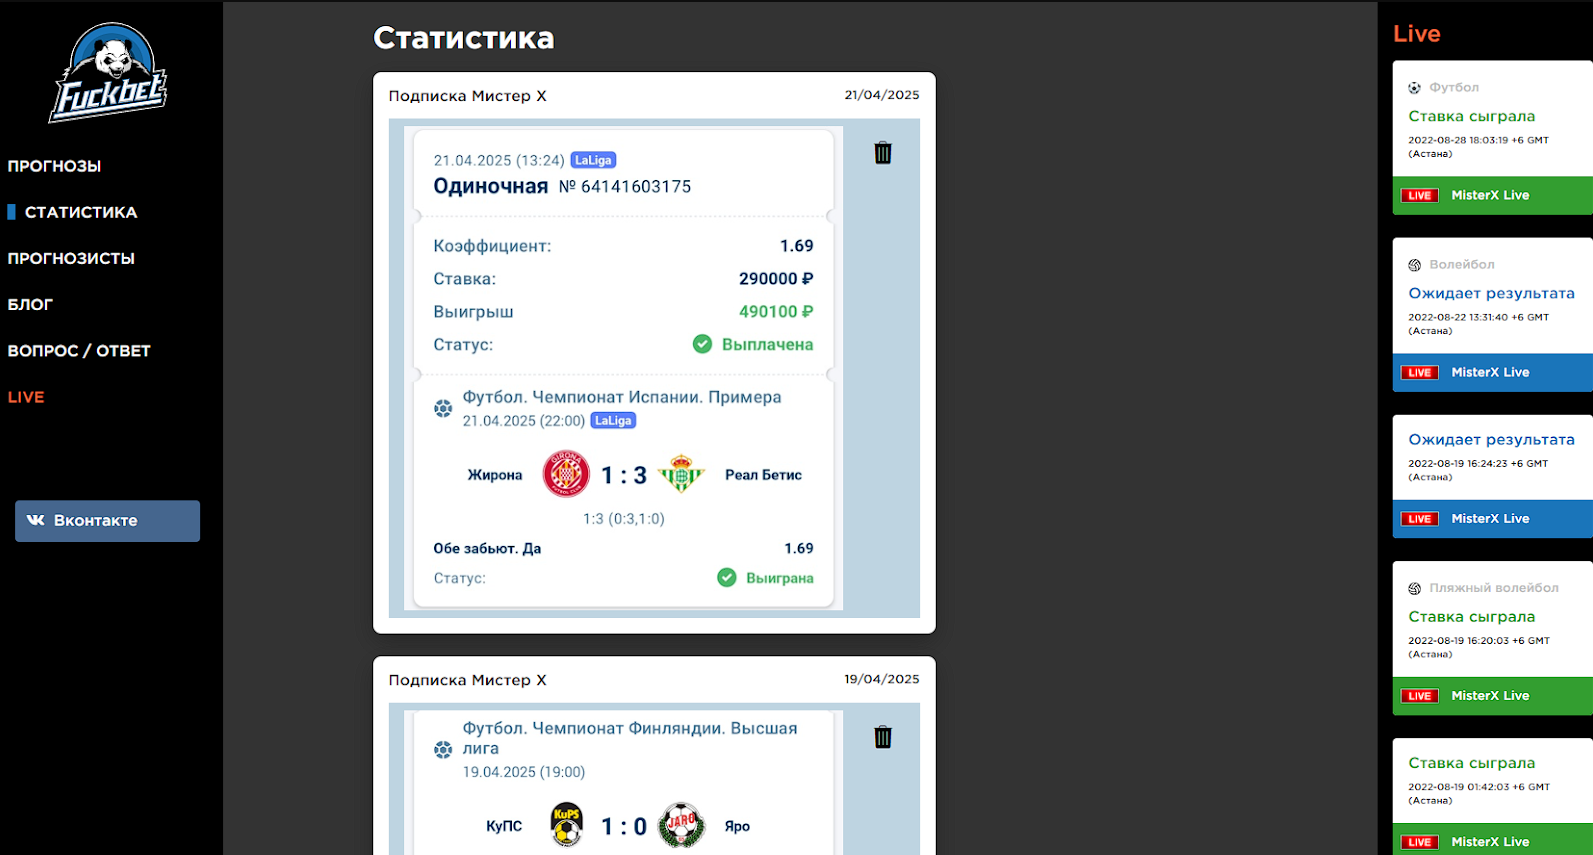The width and height of the screenshot is (1593, 855).
Task: Click the bet number № 64141603175
Action: (x=625, y=186)
